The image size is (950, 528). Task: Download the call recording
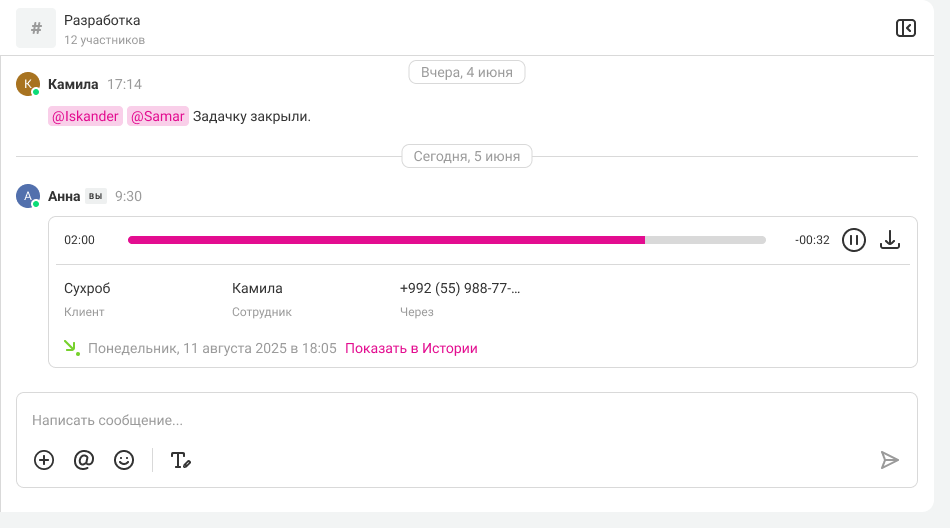coord(890,240)
